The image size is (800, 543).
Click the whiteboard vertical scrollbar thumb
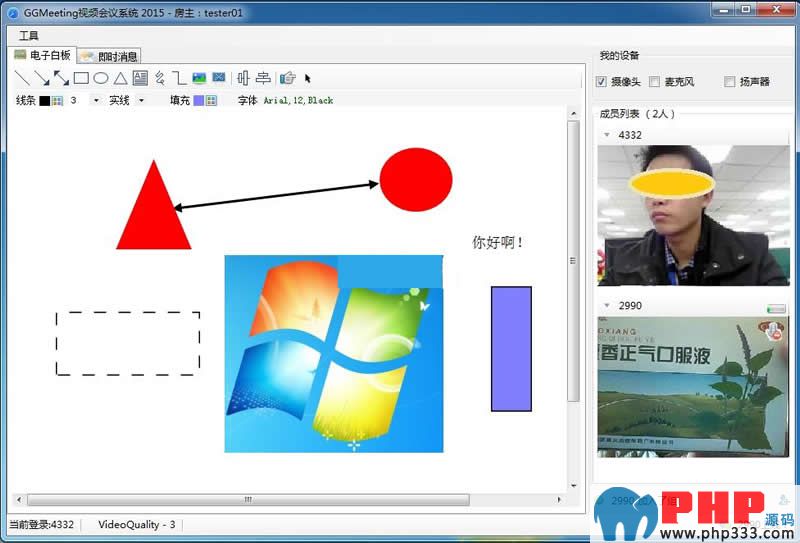click(x=573, y=261)
